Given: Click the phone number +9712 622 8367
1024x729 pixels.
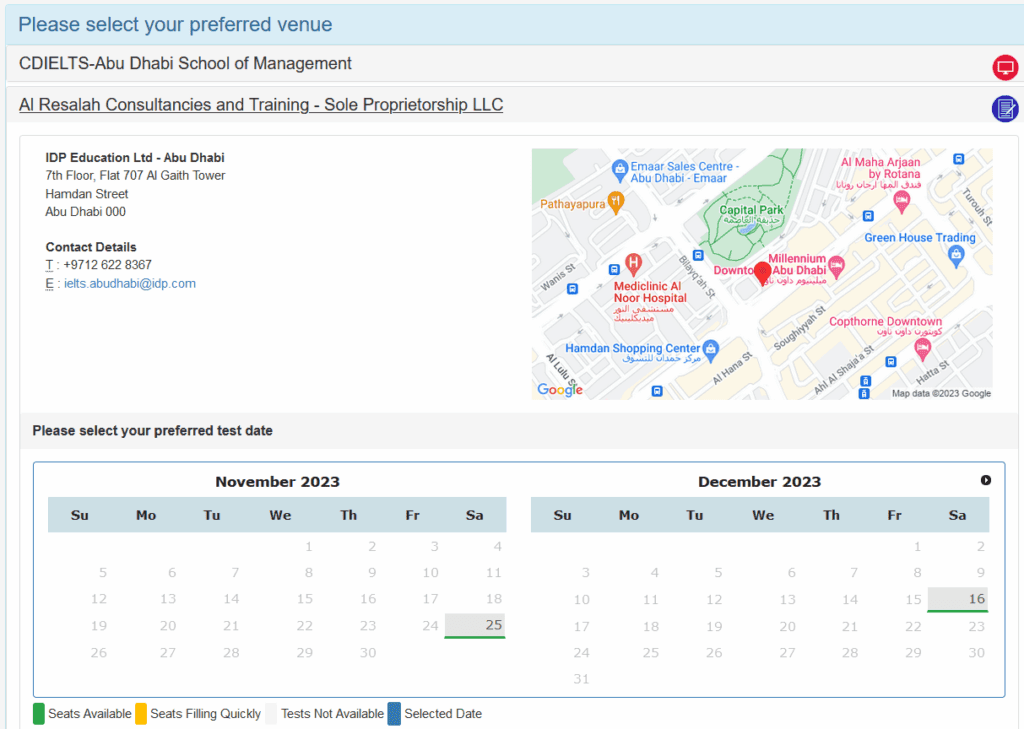Looking at the screenshot, I should pos(108,265).
